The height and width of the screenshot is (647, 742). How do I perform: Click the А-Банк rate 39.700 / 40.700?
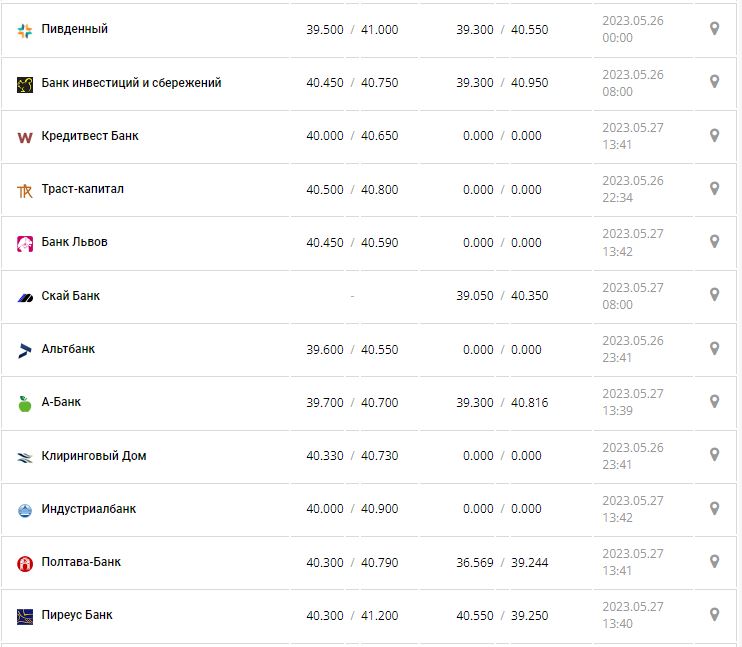[x=352, y=402]
